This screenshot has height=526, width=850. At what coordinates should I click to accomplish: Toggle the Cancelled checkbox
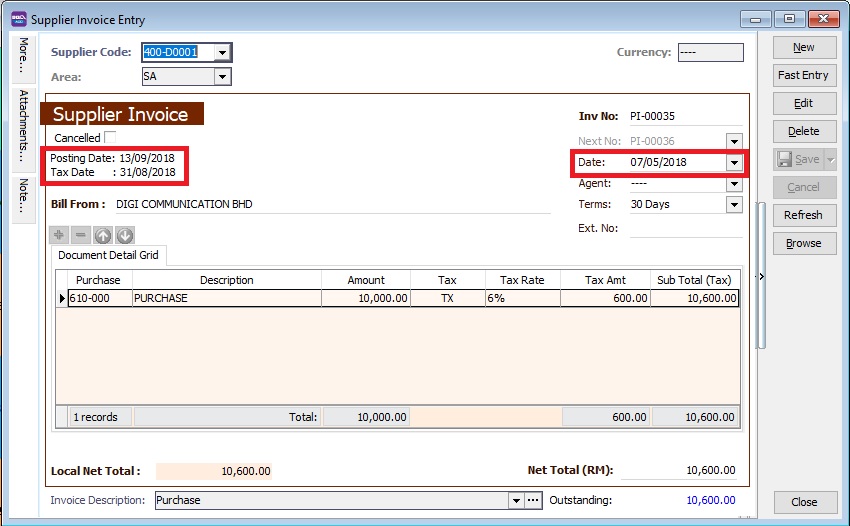pyautogui.click(x=111, y=138)
